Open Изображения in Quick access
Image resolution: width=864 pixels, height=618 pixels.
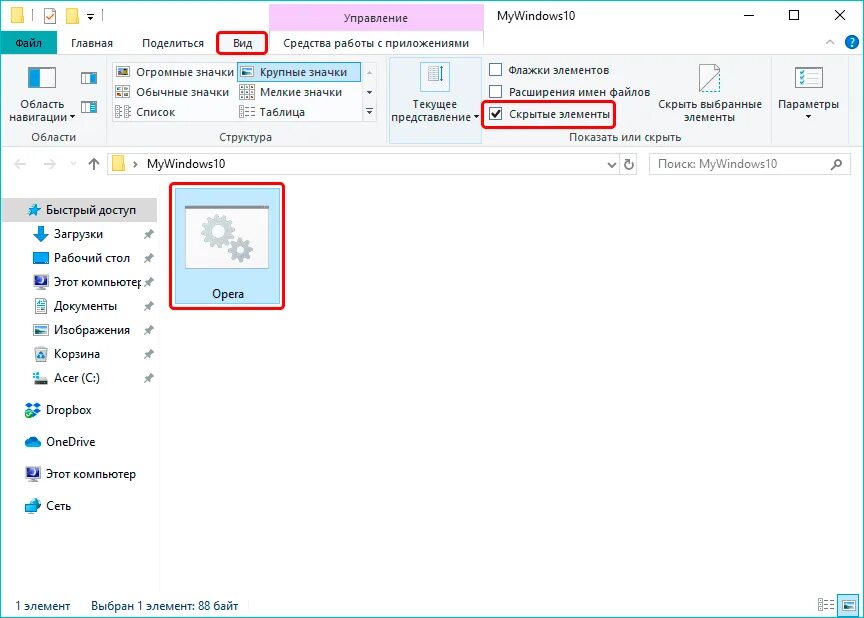pos(91,330)
